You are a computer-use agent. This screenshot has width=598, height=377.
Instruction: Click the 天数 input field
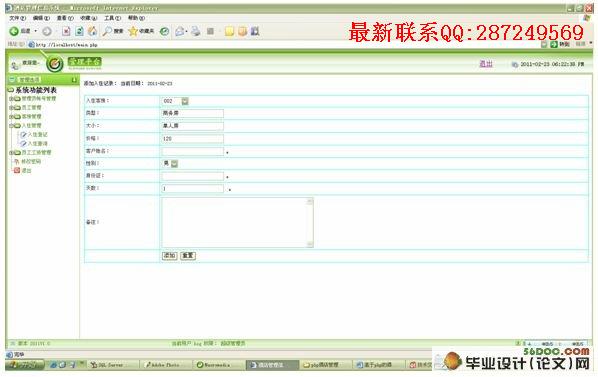193,189
